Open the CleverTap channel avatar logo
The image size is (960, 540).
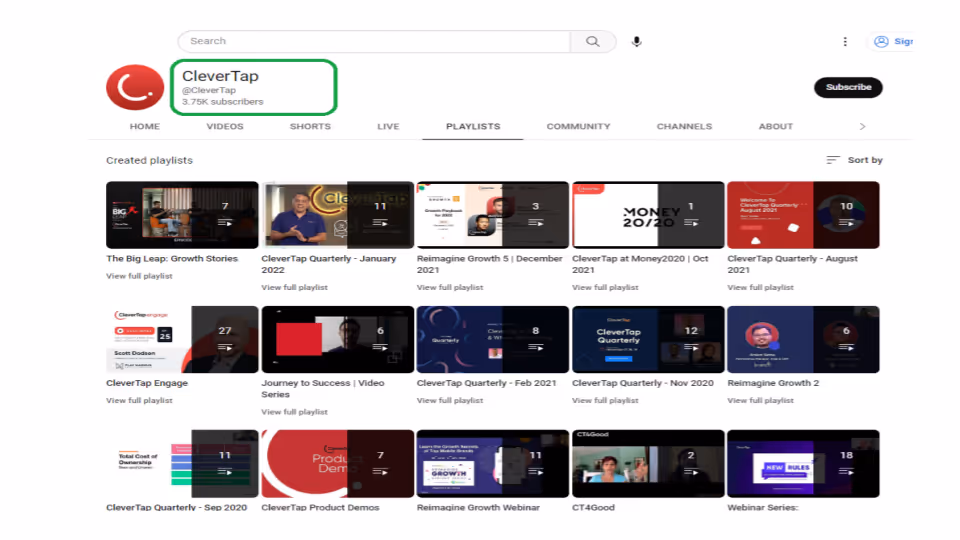135,88
